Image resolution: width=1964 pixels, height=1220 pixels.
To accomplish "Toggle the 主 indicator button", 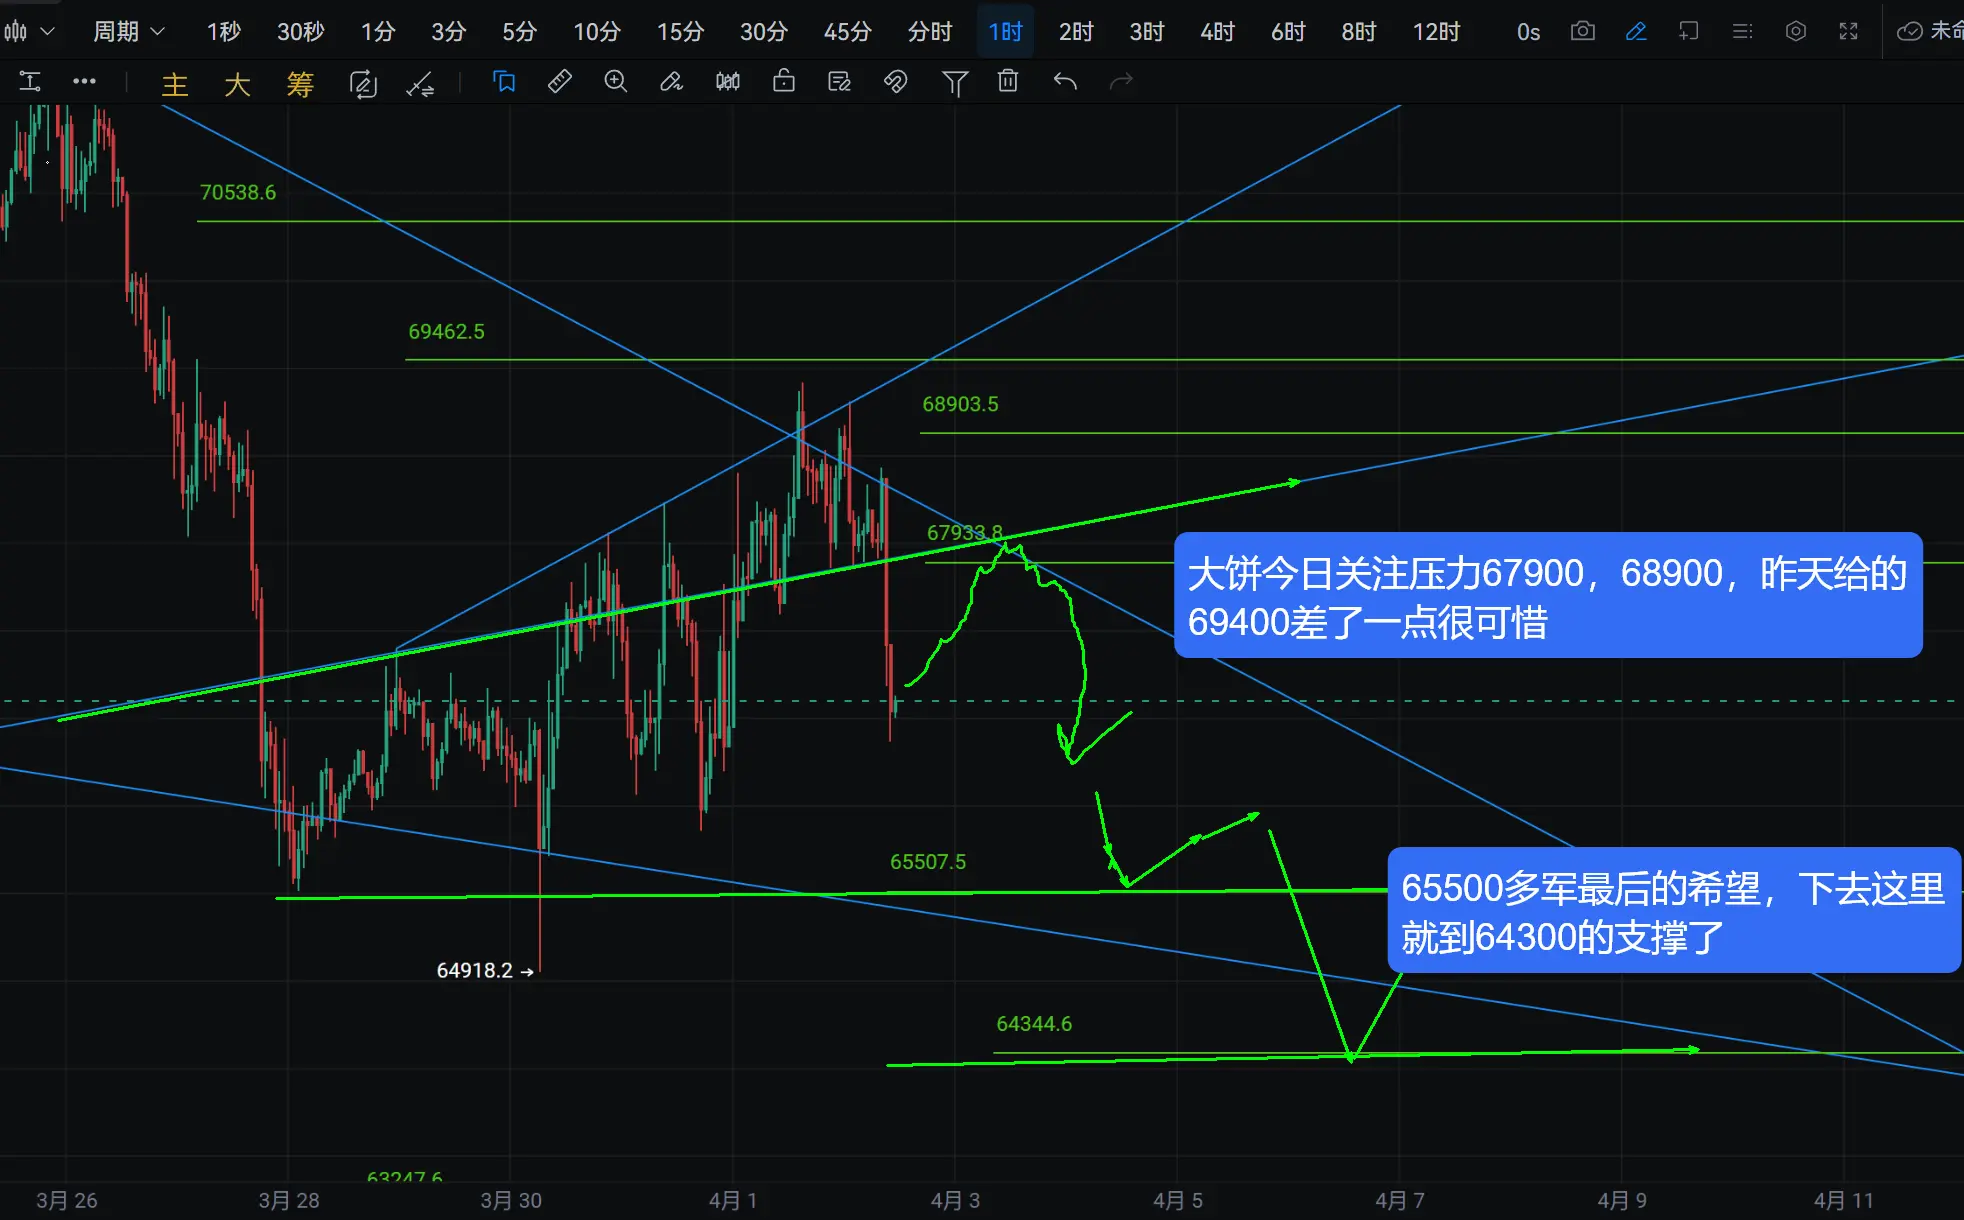I will pyautogui.click(x=175, y=84).
